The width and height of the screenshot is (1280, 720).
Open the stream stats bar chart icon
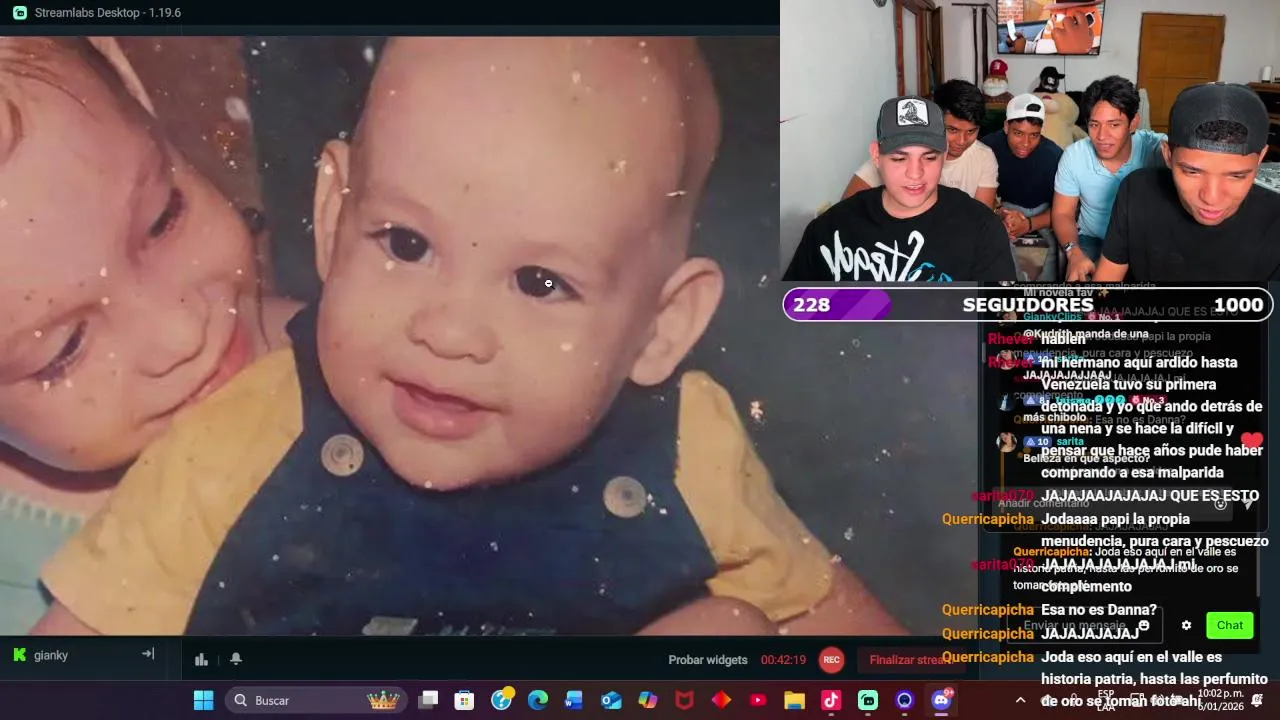pyautogui.click(x=201, y=659)
